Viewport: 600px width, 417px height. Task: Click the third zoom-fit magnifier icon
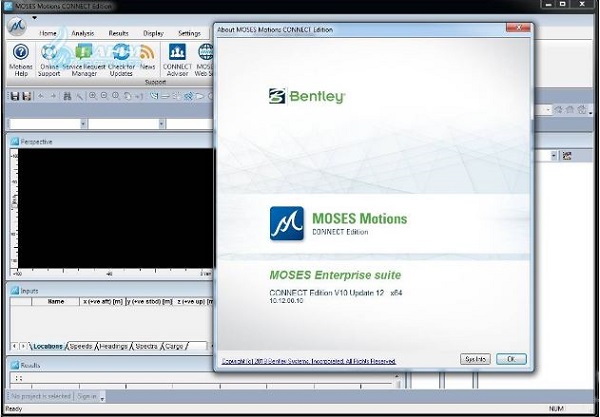[x=116, y=96]
